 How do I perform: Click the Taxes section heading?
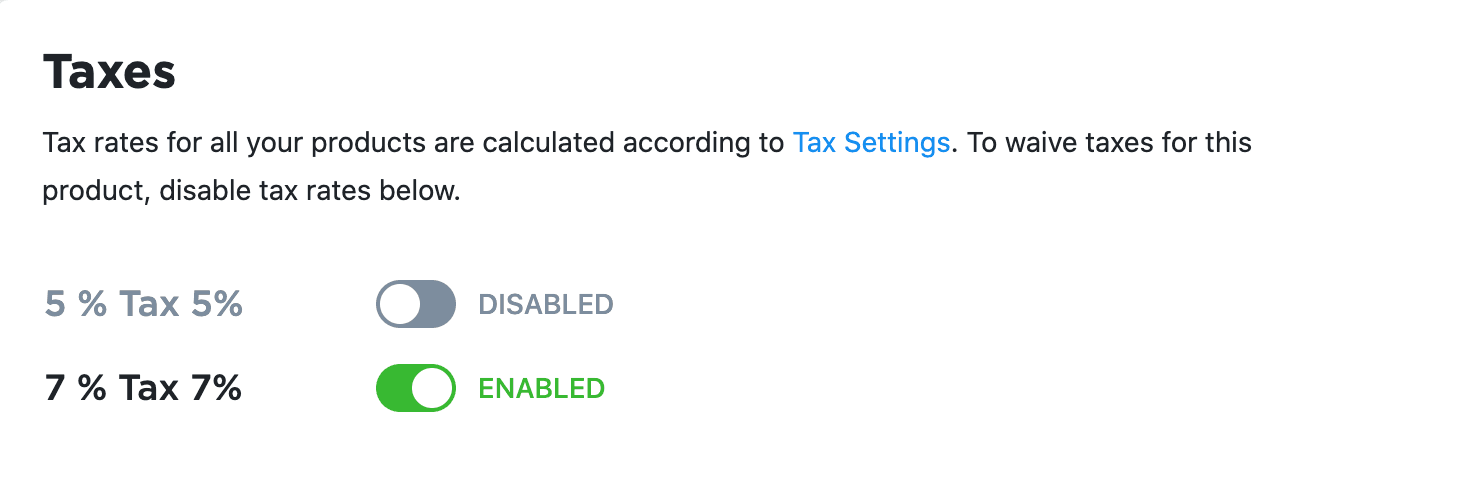tap(109, 73)
